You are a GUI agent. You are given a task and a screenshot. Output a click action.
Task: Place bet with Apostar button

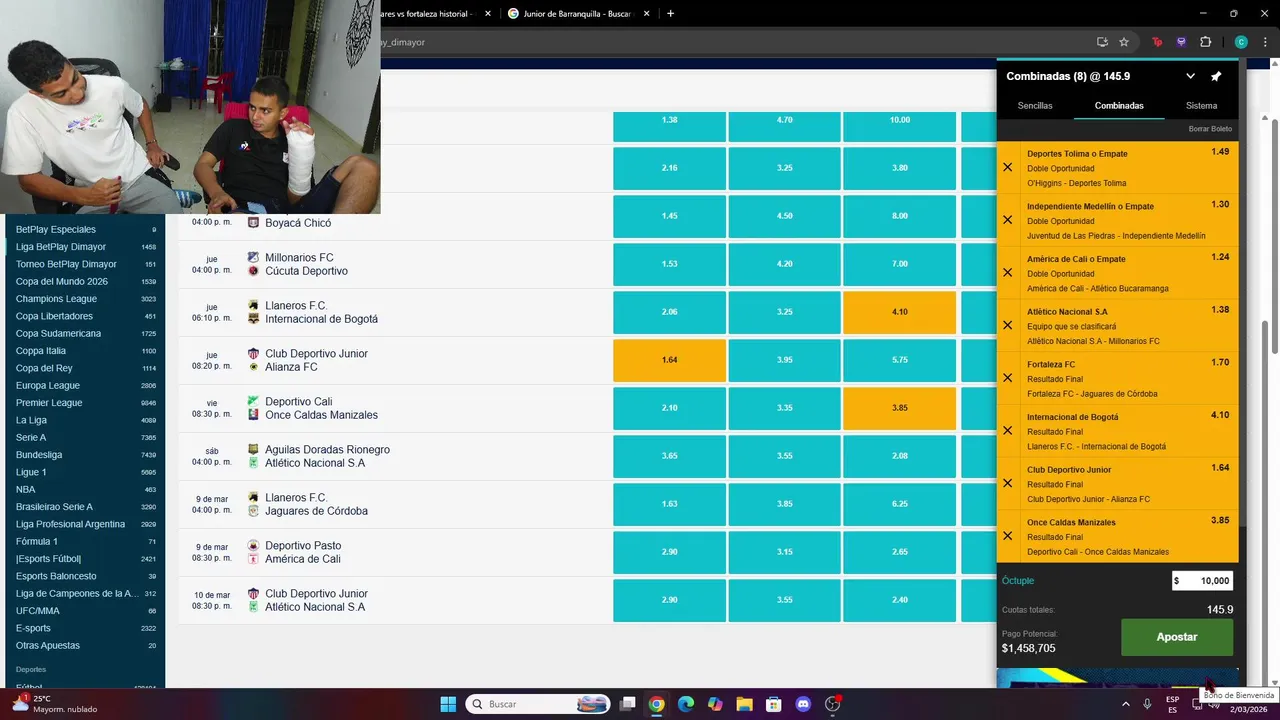tap(1177, 637)
